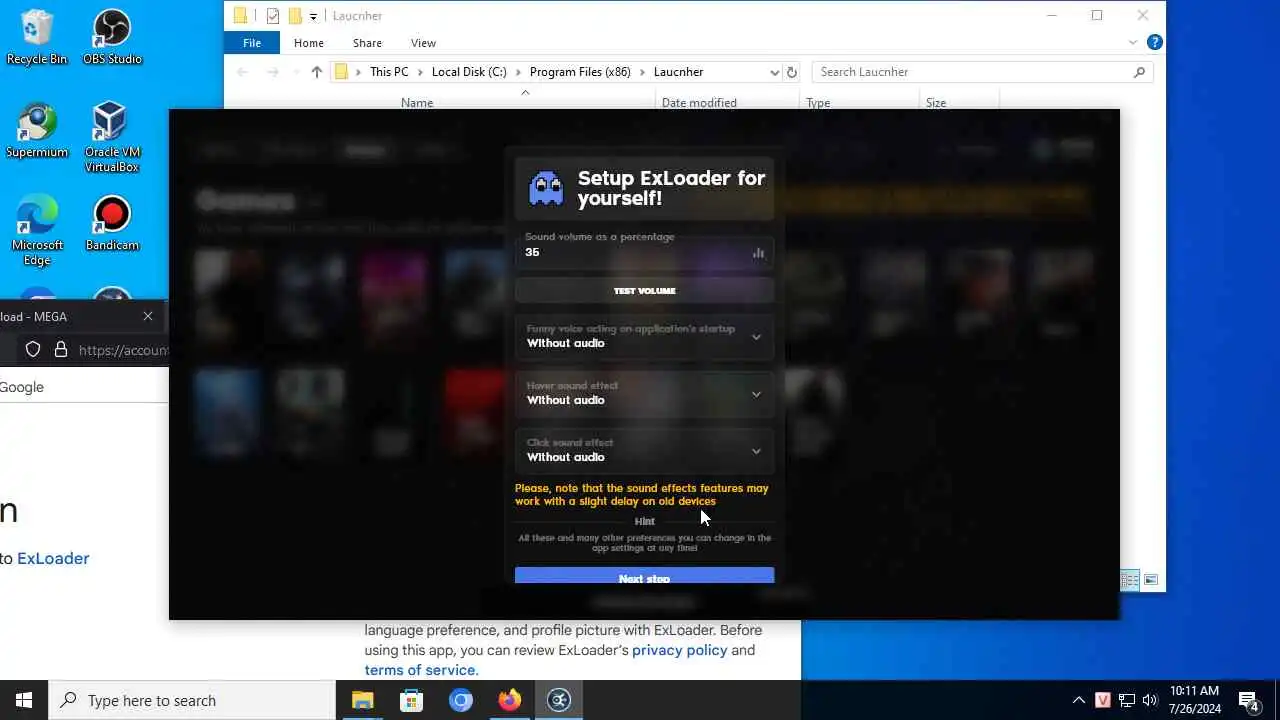1280x720 pixels.
Task: Click the search magnifier icon in File Explorer
Action: click(x=1139, y=72)
